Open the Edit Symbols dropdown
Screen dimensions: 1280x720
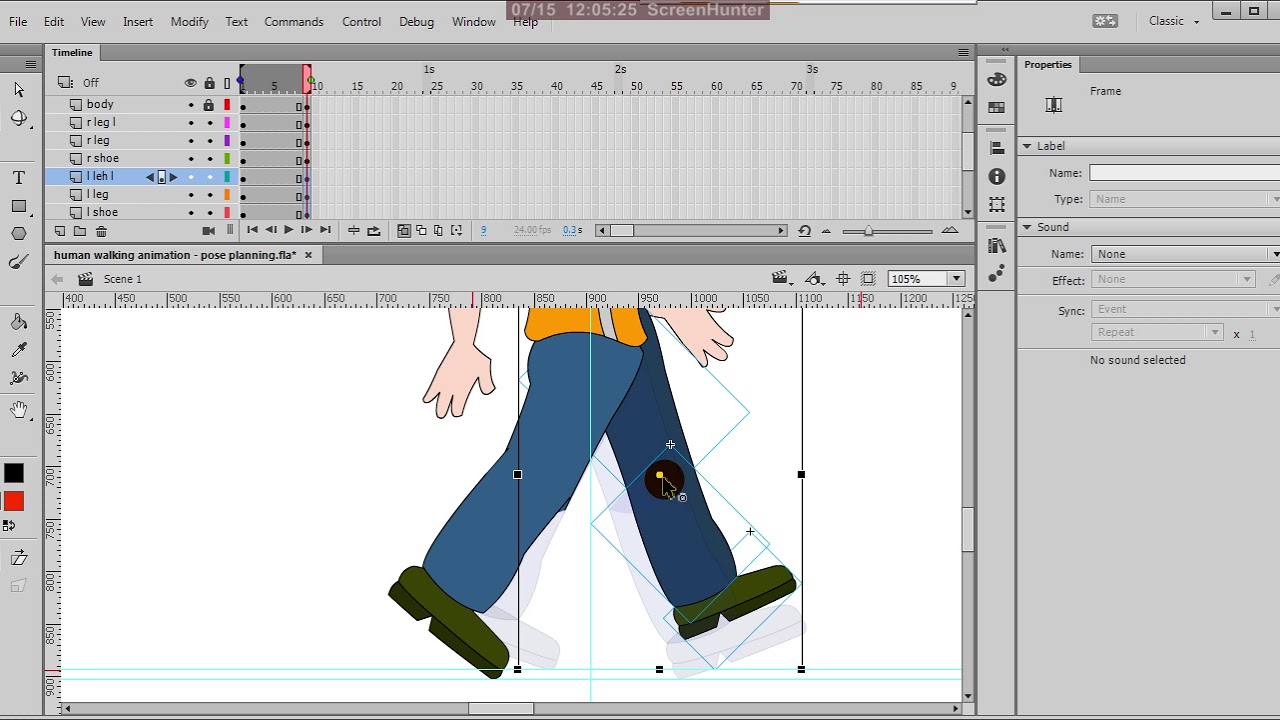[815, 279]
